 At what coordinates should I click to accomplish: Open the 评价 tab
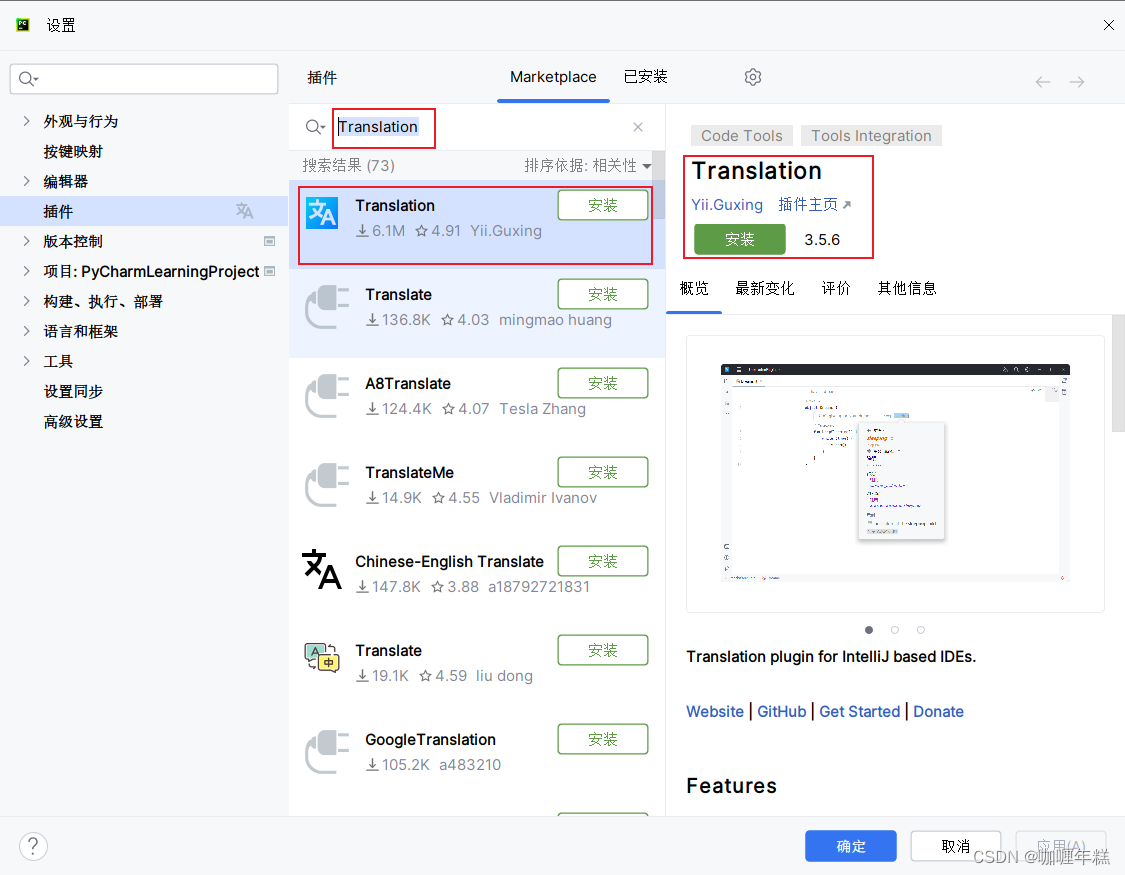click(x=836, y=288)
